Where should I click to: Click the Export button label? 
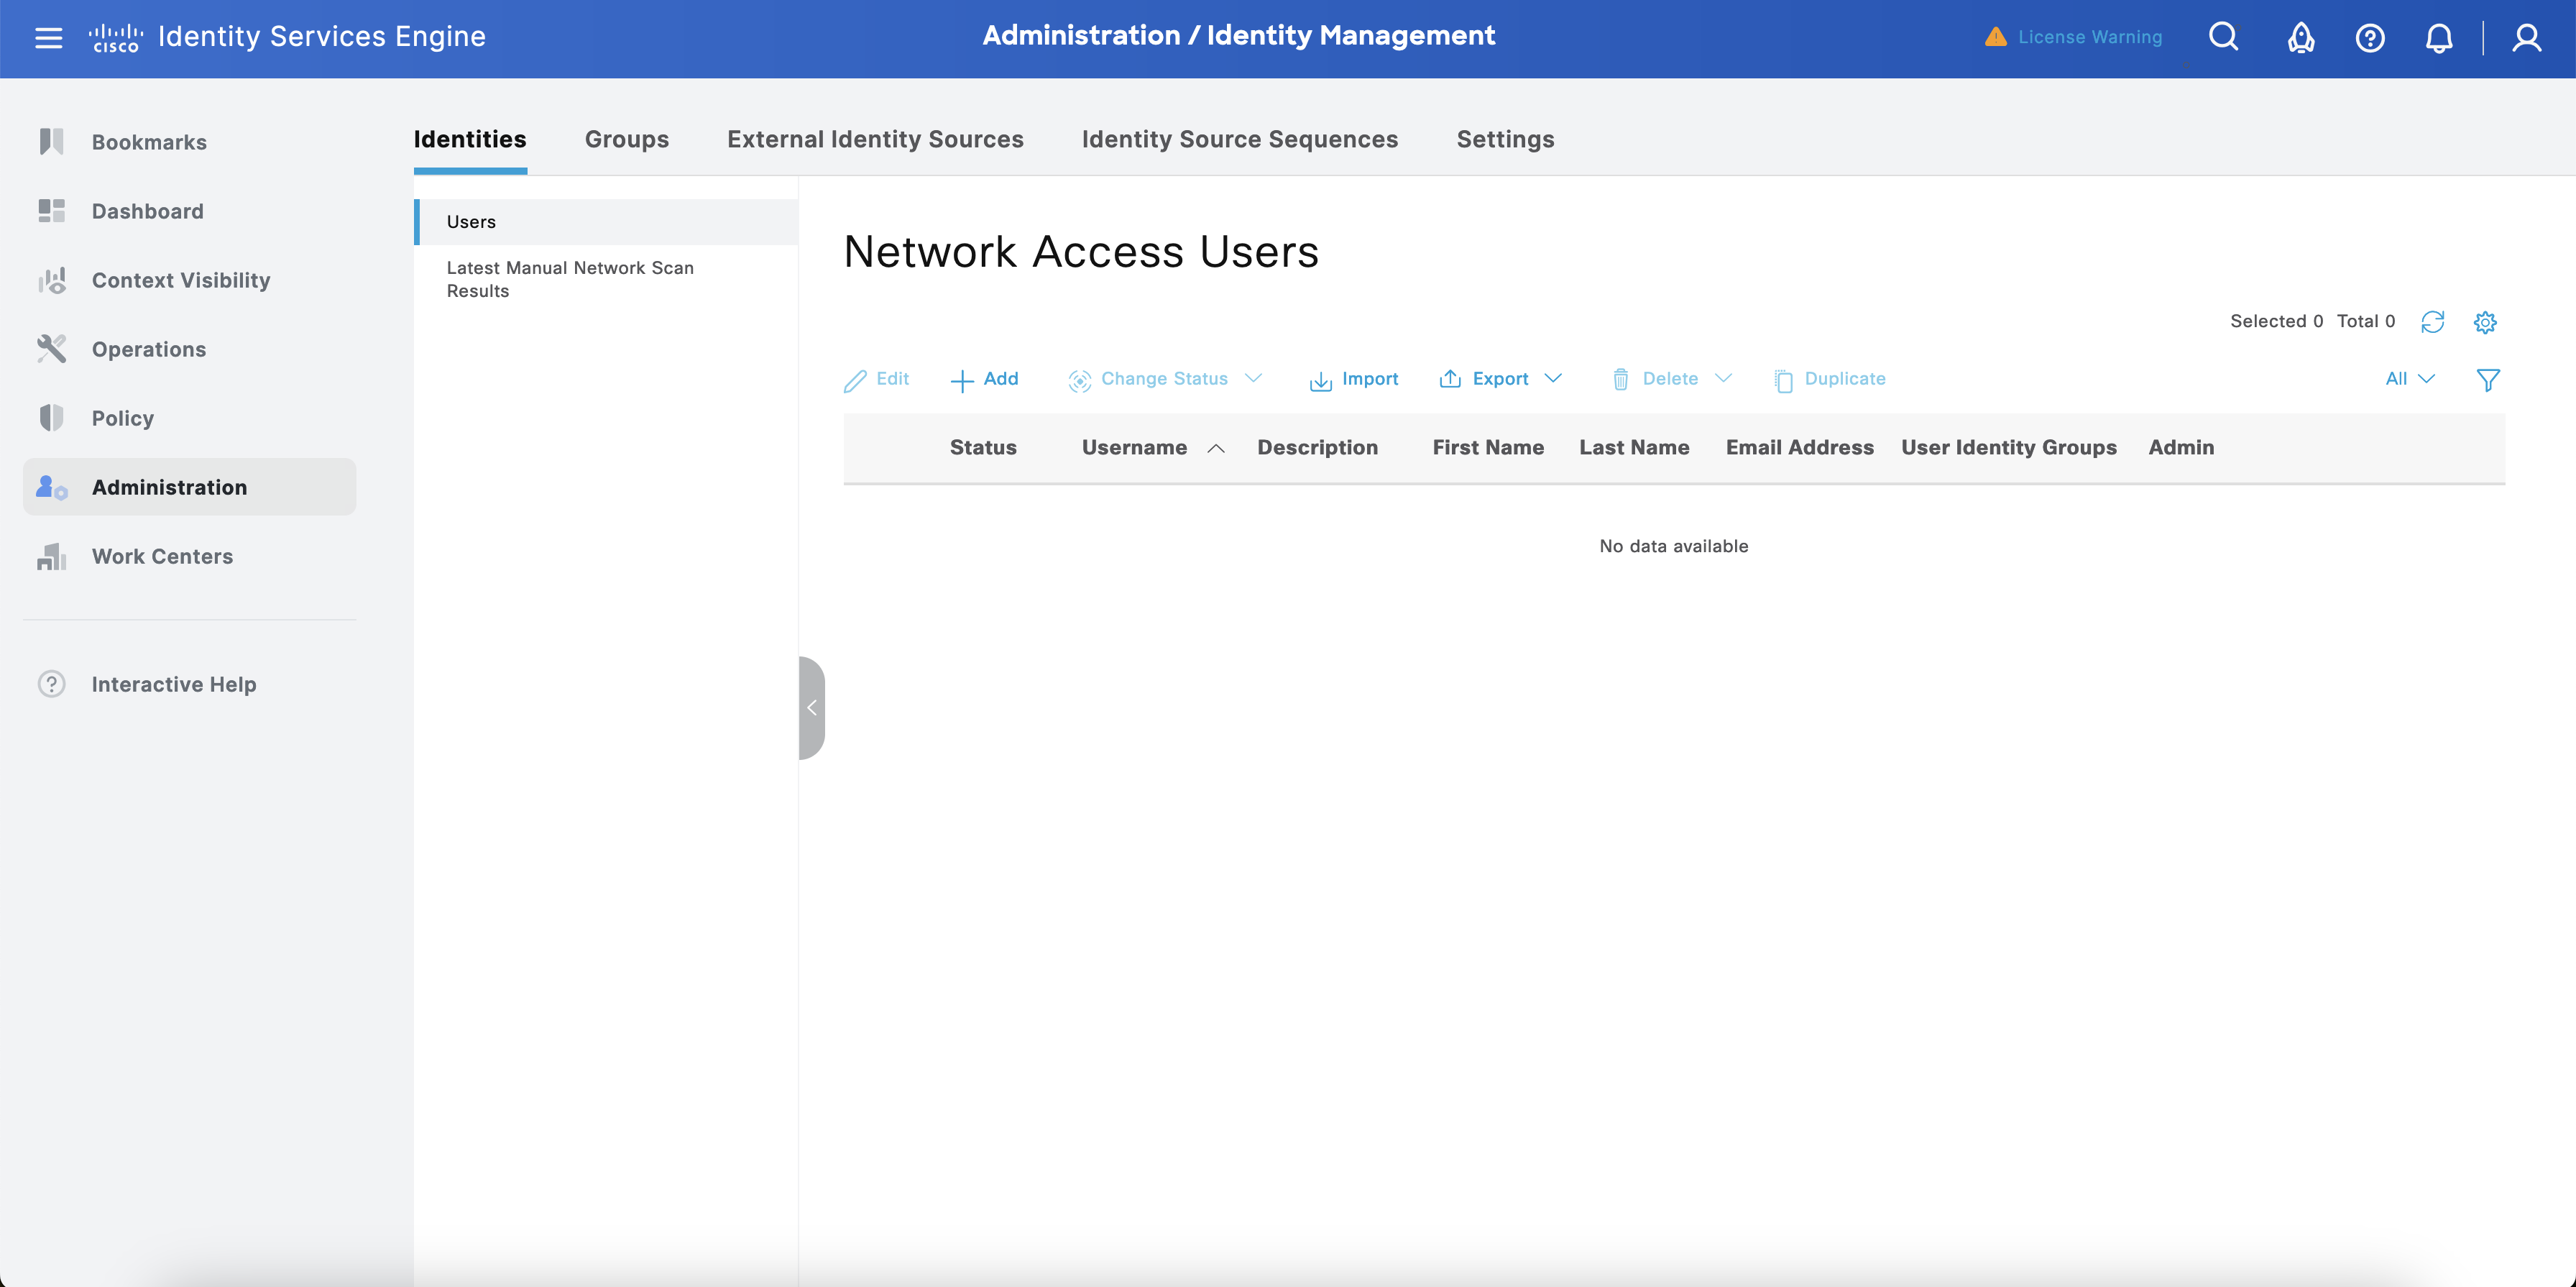(1500, 378)
